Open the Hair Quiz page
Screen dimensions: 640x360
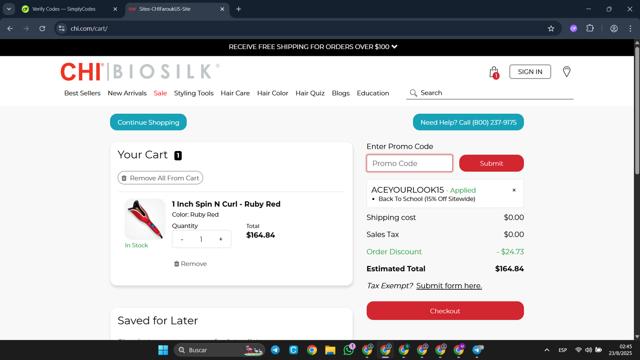[x=310, y=93]
